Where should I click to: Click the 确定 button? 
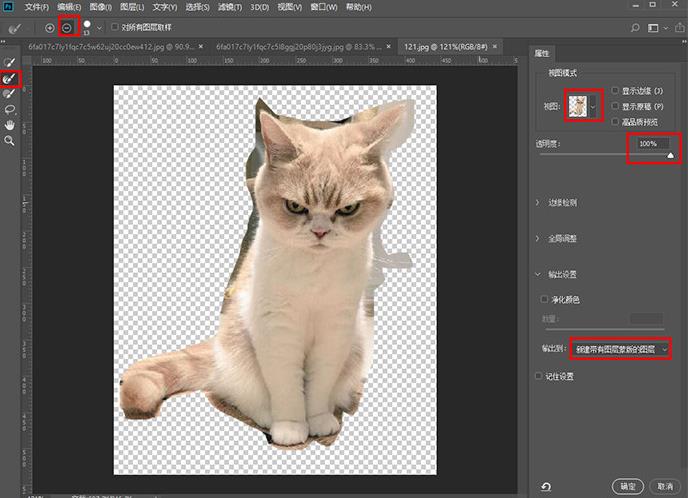[627, 486]
